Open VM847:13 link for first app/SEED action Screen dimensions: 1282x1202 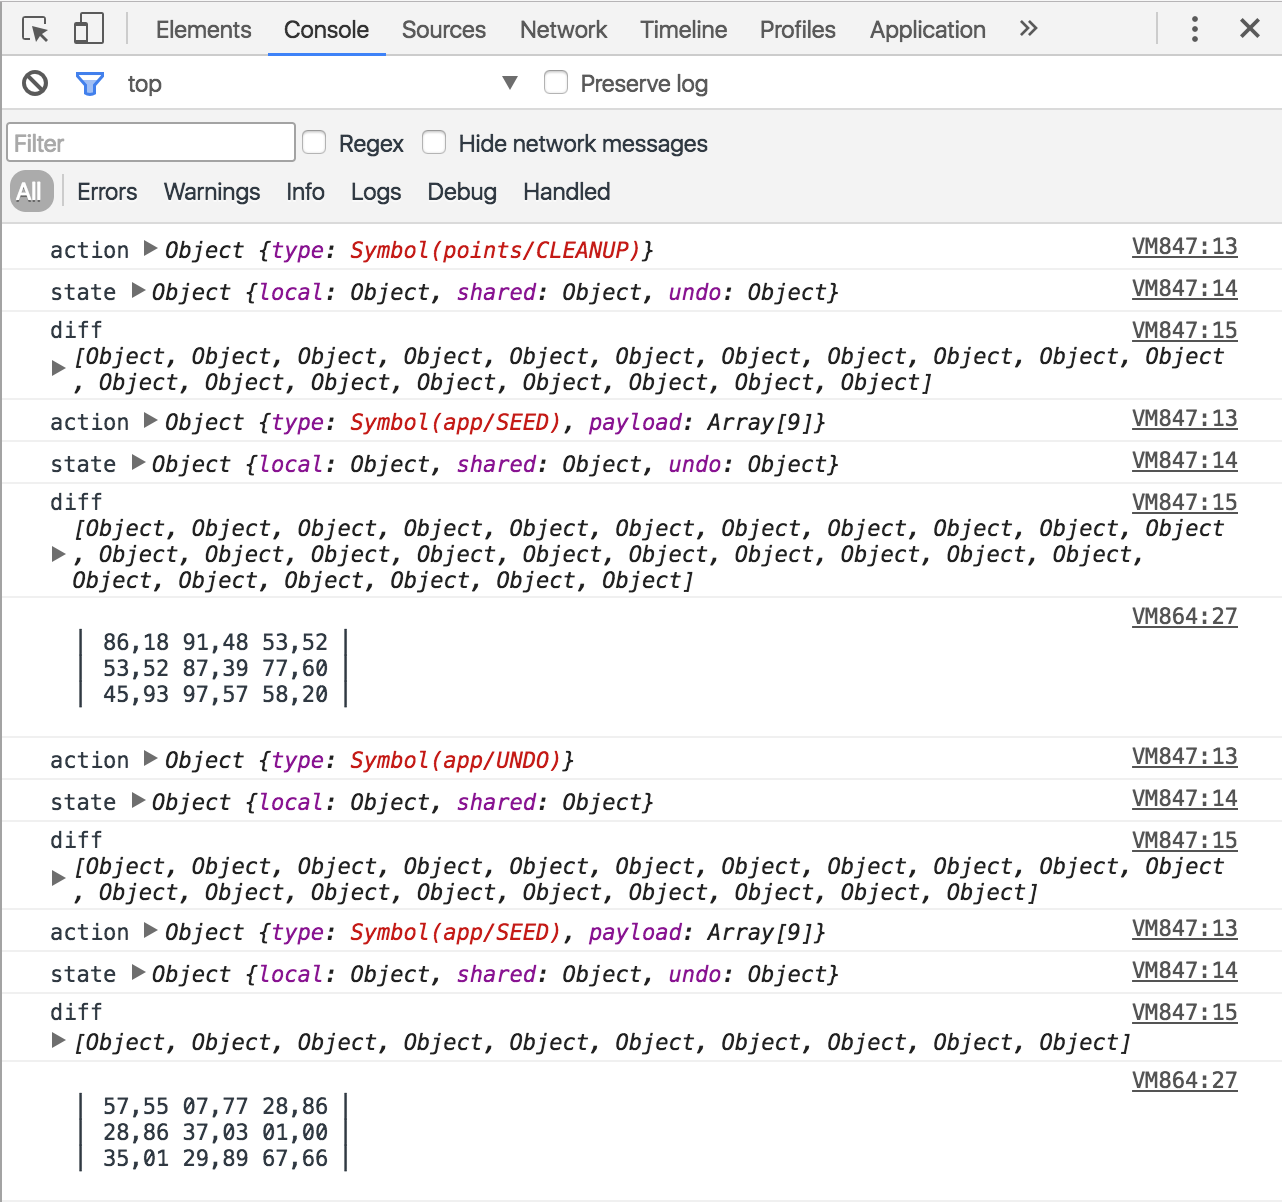[1184, 418]
